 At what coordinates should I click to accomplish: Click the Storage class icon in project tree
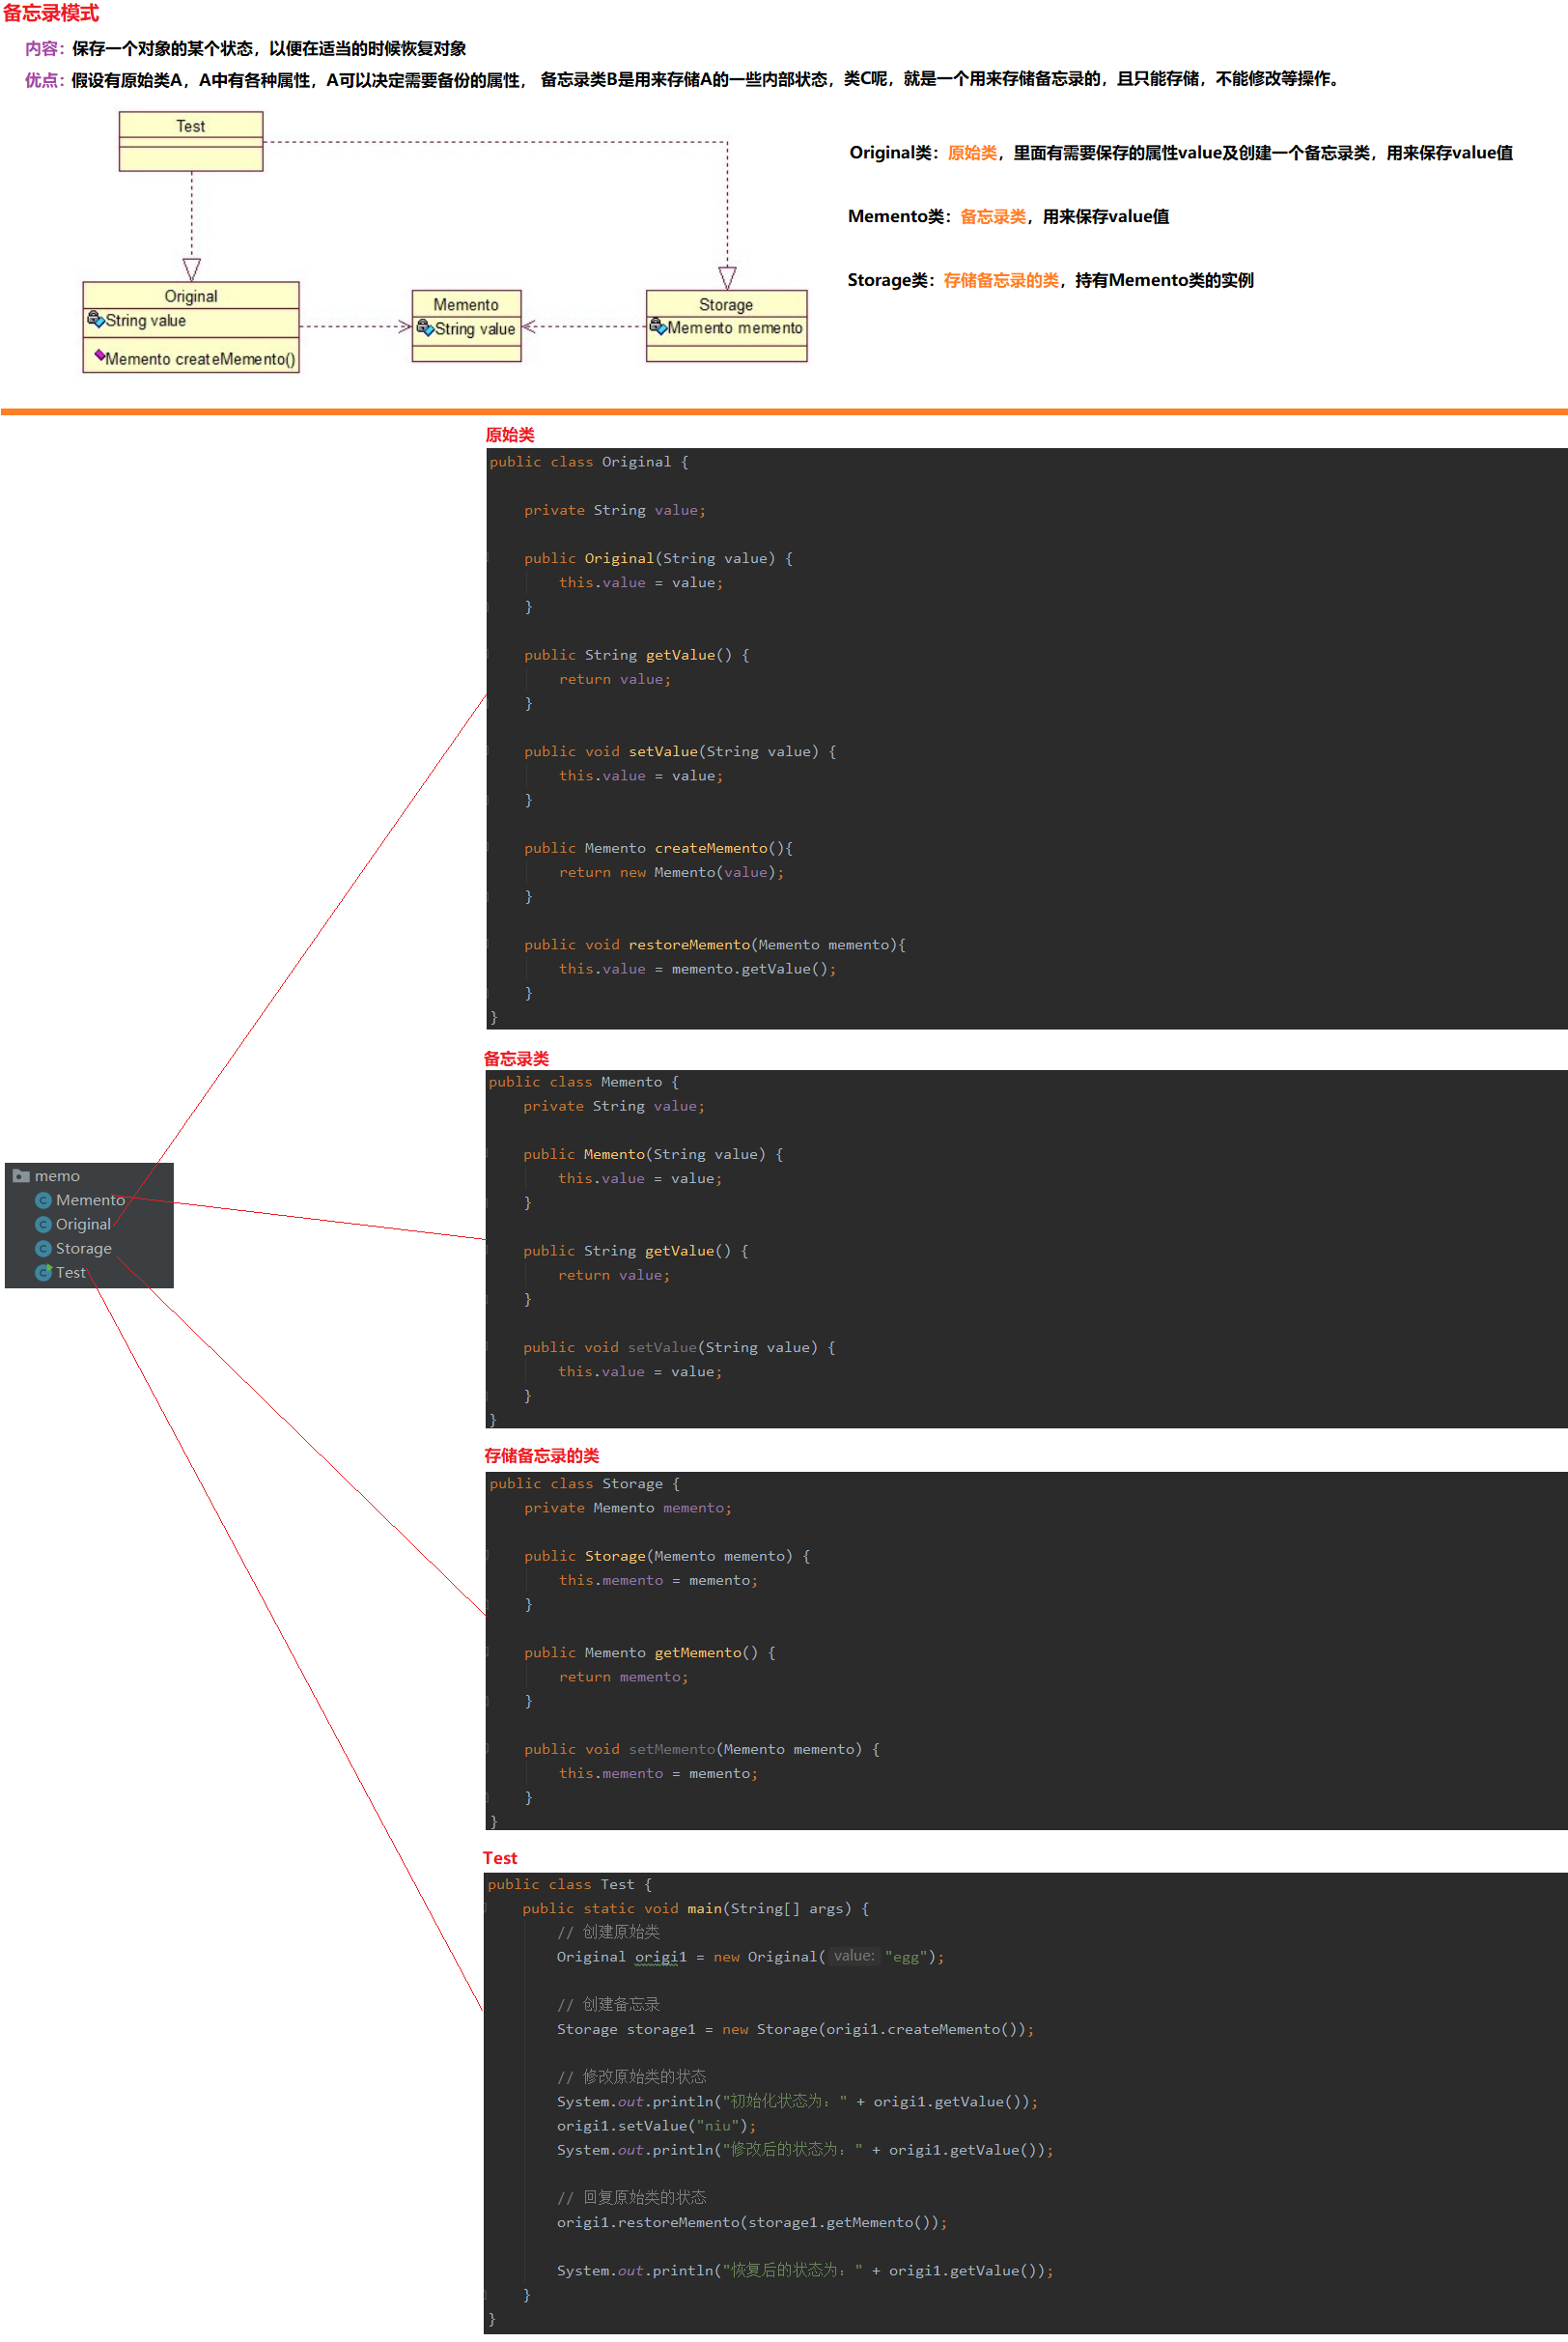43,1248
